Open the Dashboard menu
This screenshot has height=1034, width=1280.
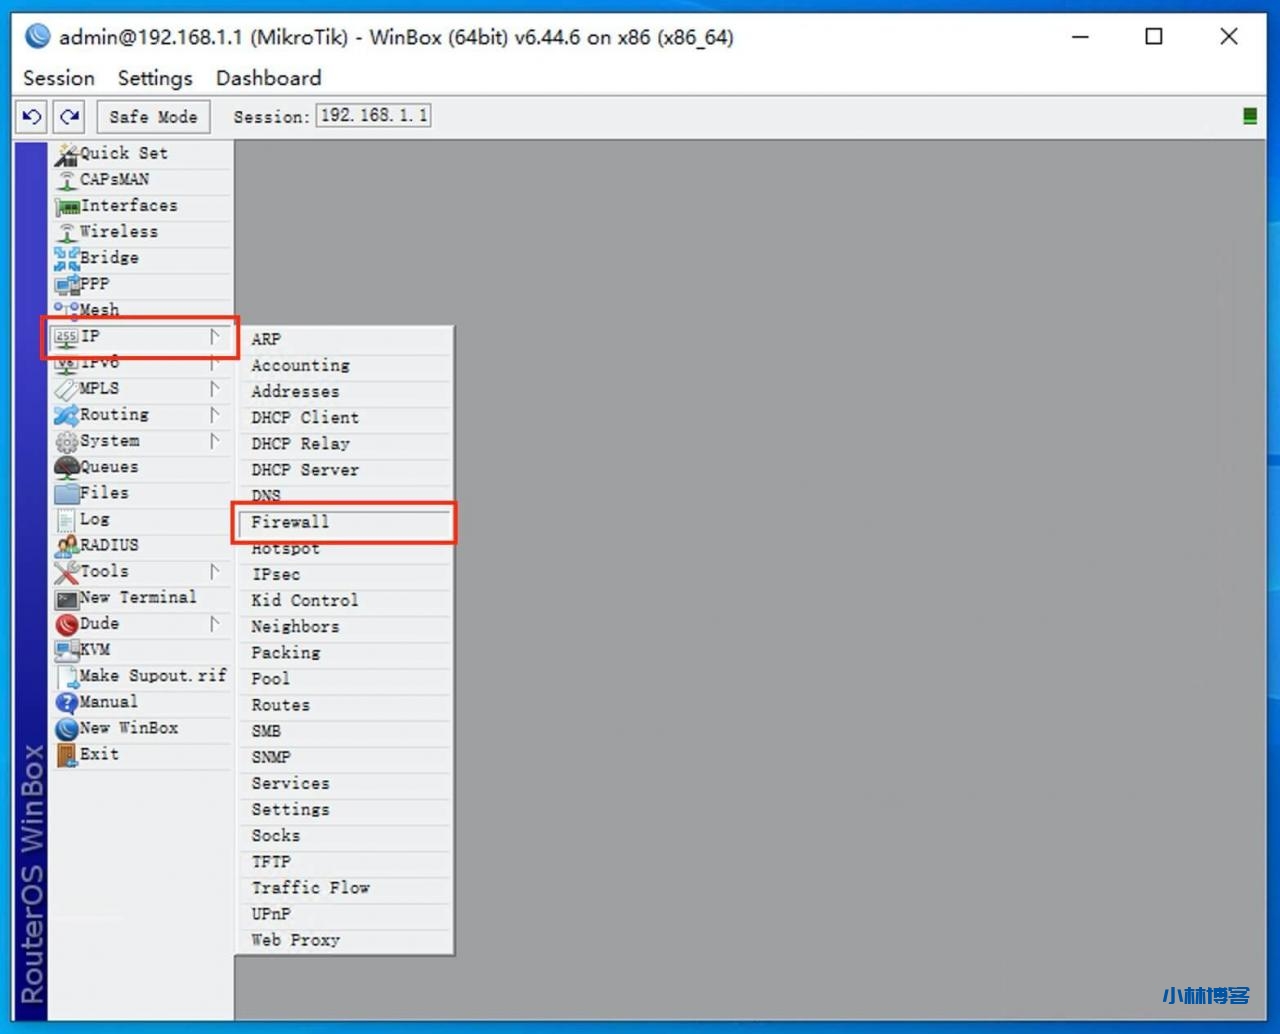coord(268,78)
